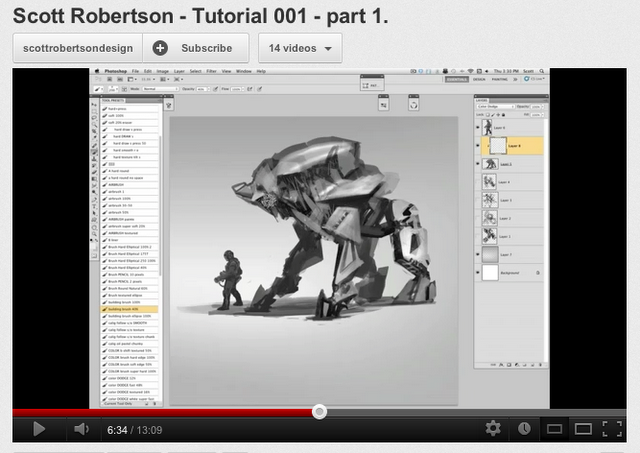
Task: Click the delete tool preset trash icon
Action: pos(155,404)
